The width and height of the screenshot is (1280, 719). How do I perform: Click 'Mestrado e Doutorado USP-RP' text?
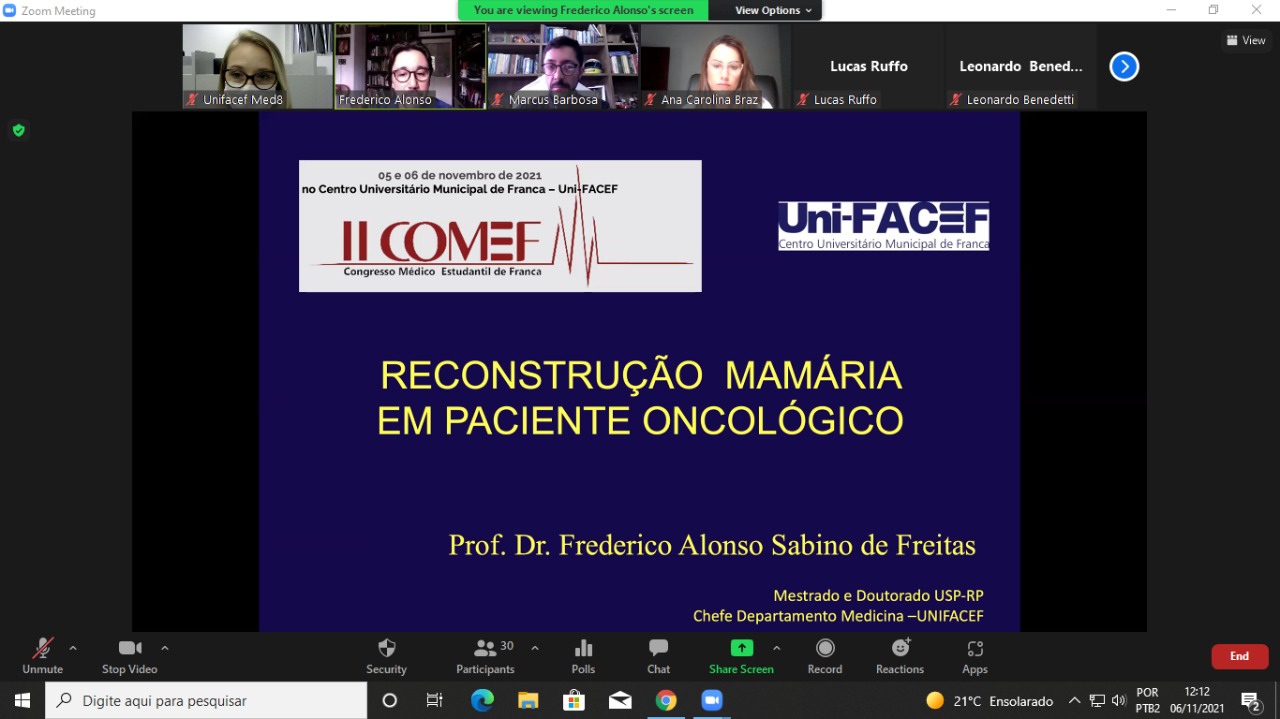[879, 596]
